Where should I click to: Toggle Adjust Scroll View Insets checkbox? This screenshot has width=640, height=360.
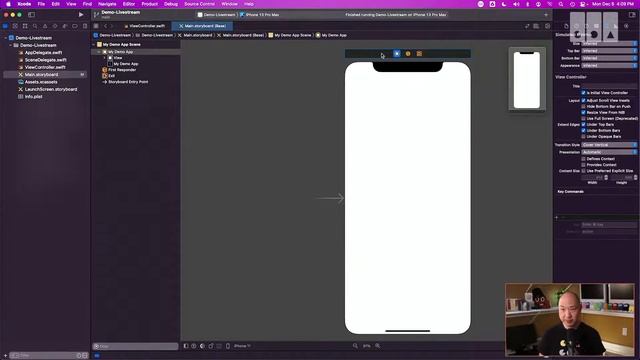point(583,100)
